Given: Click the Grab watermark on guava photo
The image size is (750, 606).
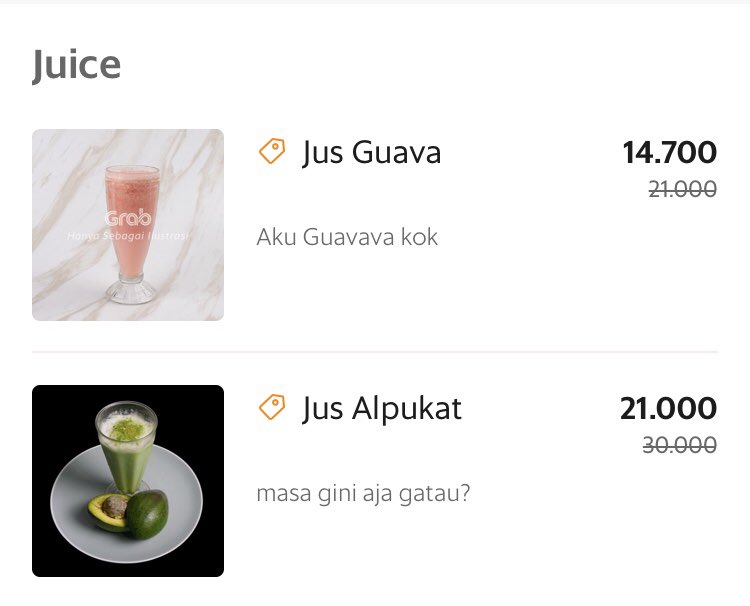Looking at the screenshot, I should pos(128,218).
